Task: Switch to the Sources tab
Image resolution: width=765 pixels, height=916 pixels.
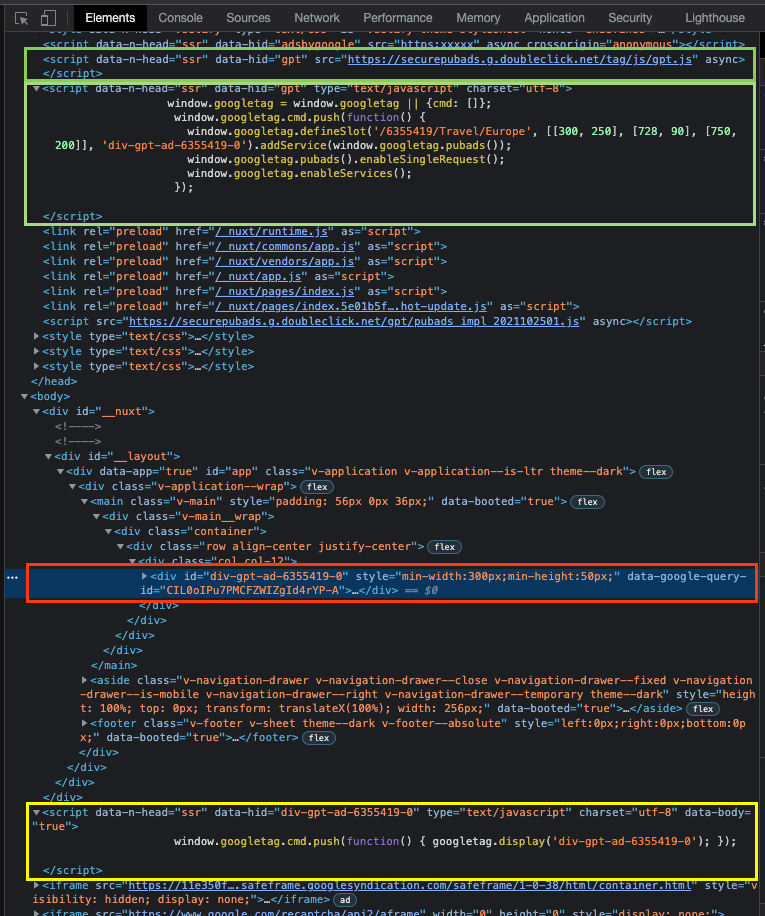Action: click(x=248, y=18)
